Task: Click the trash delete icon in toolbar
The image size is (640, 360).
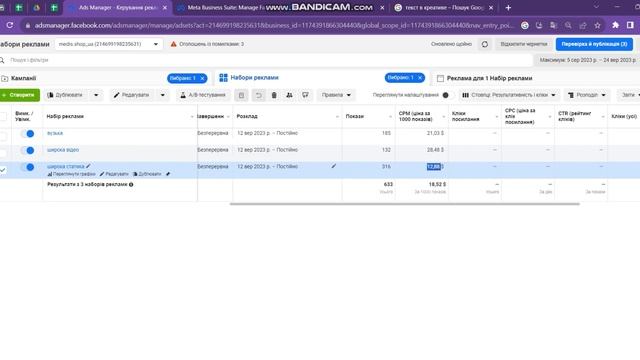Action: tap(274, 95)
